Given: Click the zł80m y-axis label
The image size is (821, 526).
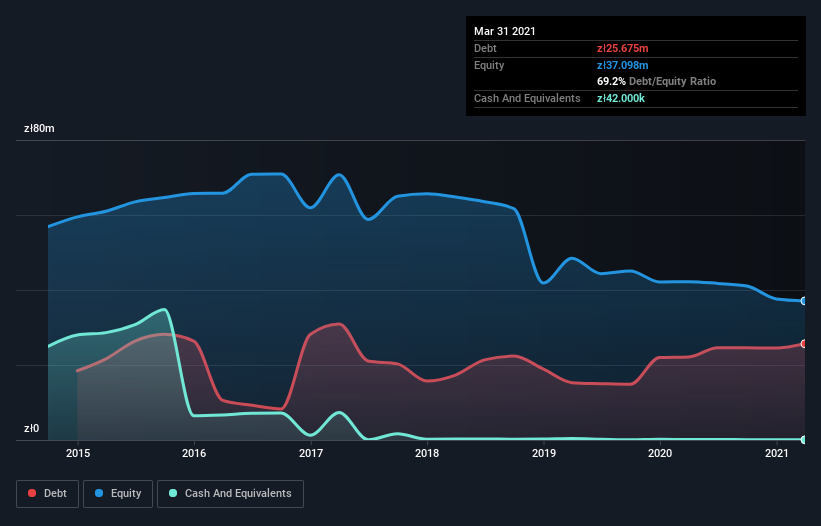Looking at the screenshot, I should [40, 129].
